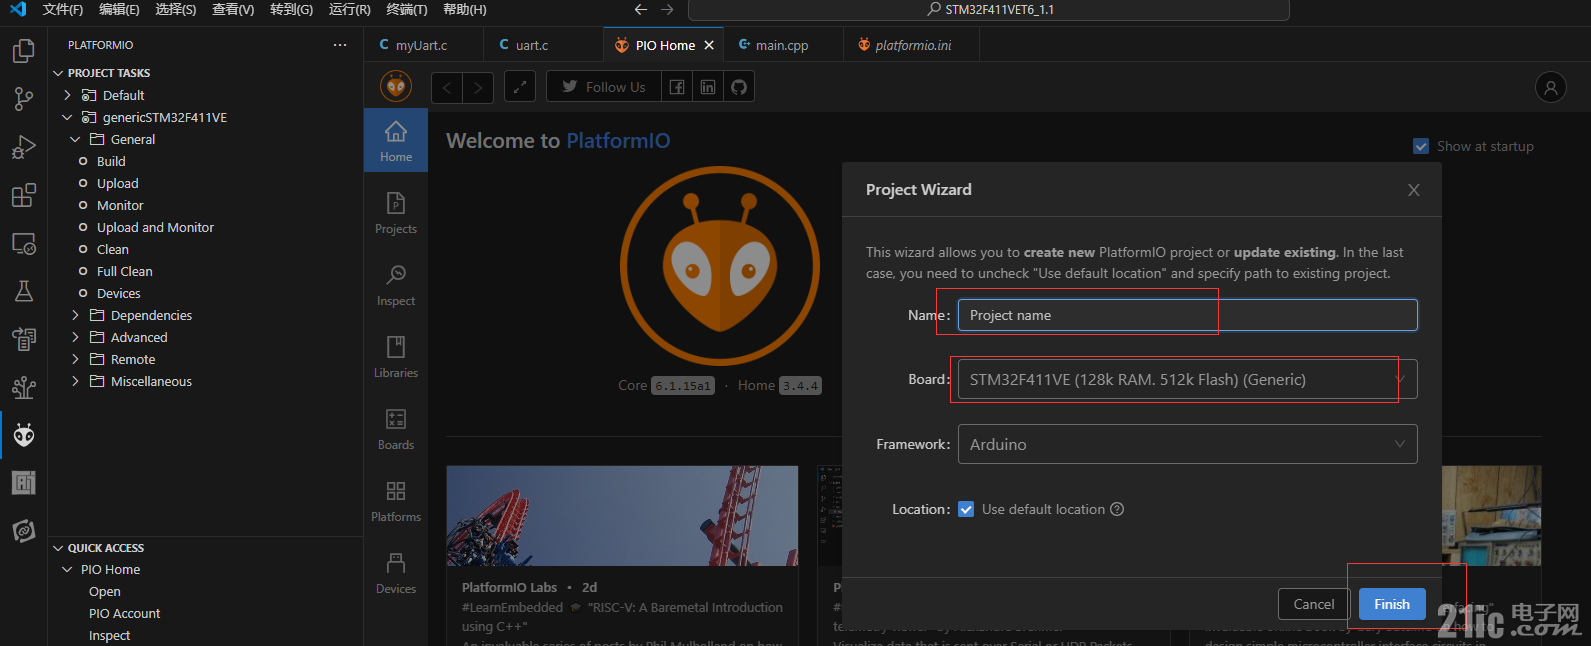Open Source Control view
Viewport: 1591px width, 646px height.
click(x=24, y=99)
